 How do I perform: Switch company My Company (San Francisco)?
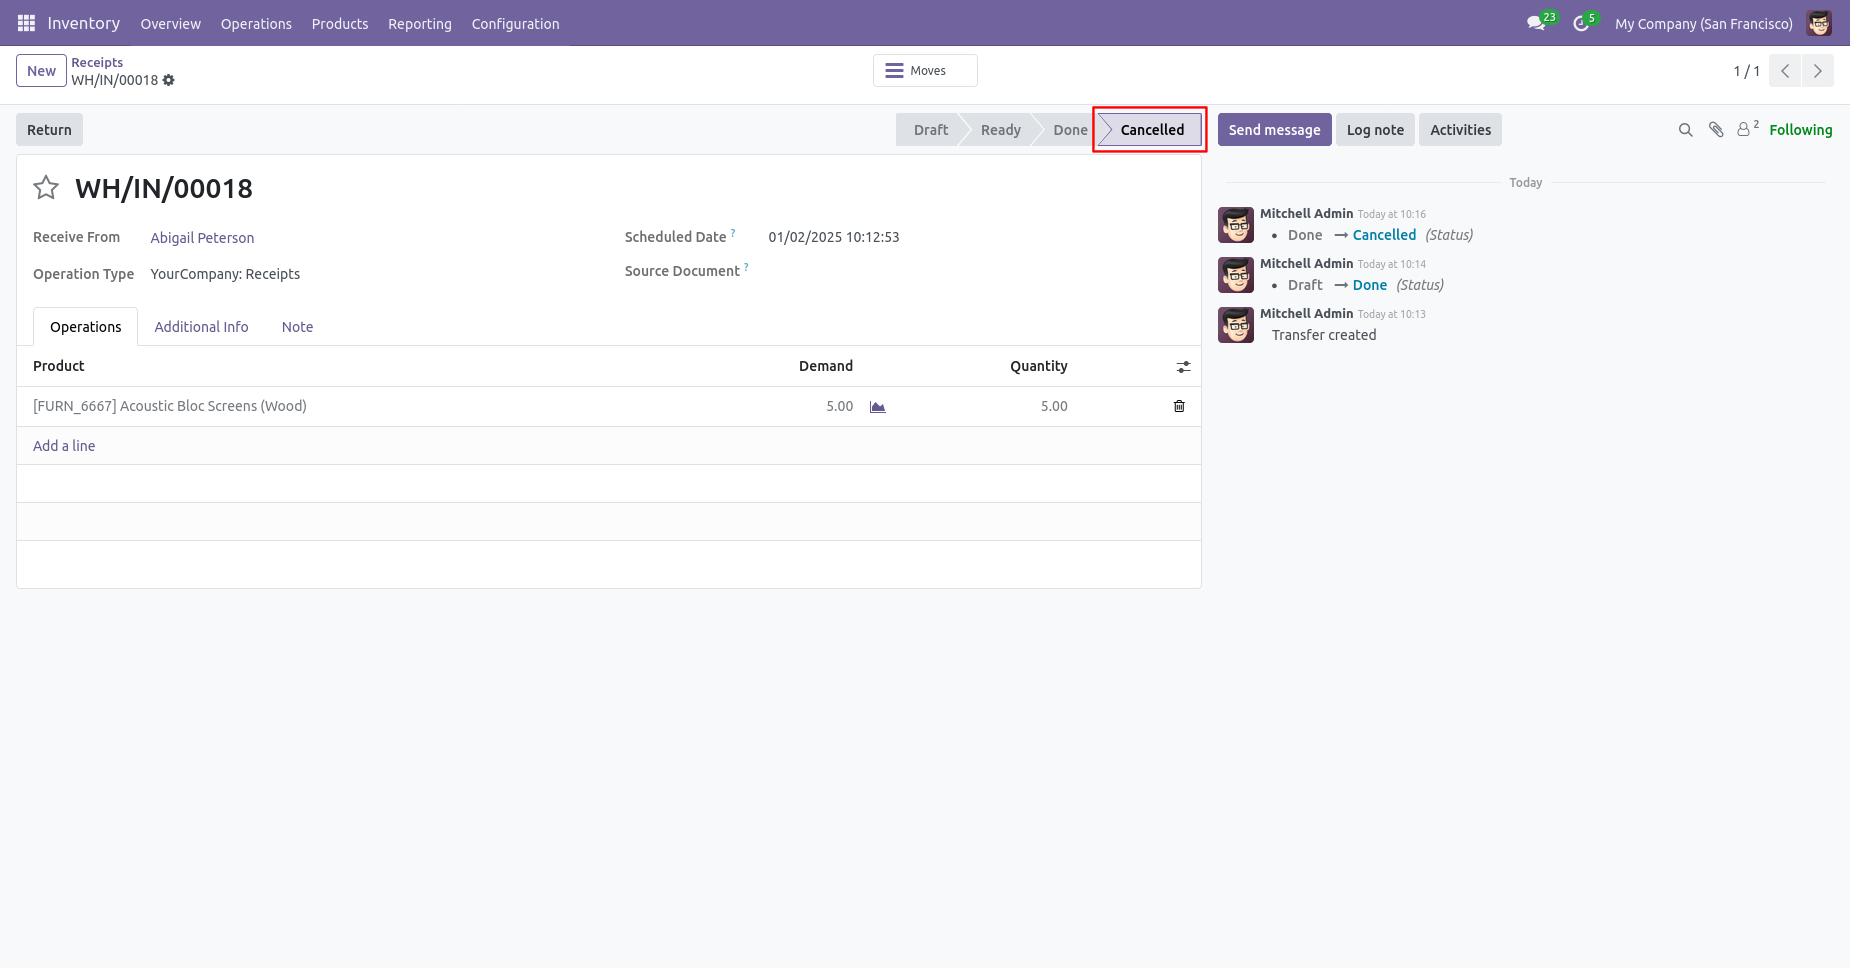point(1703,24)
